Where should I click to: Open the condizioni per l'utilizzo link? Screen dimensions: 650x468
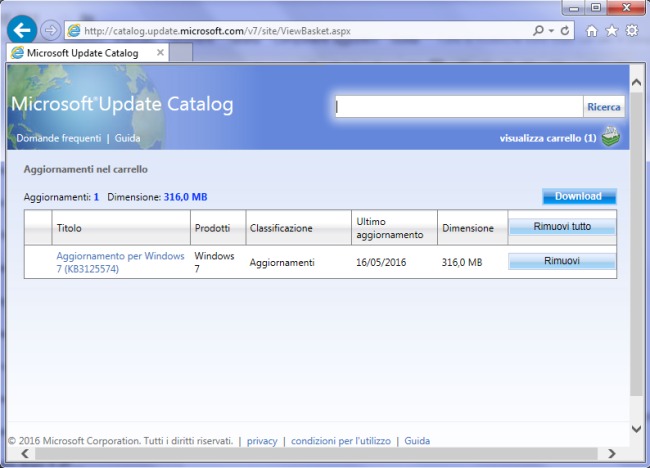coord(341,441)
